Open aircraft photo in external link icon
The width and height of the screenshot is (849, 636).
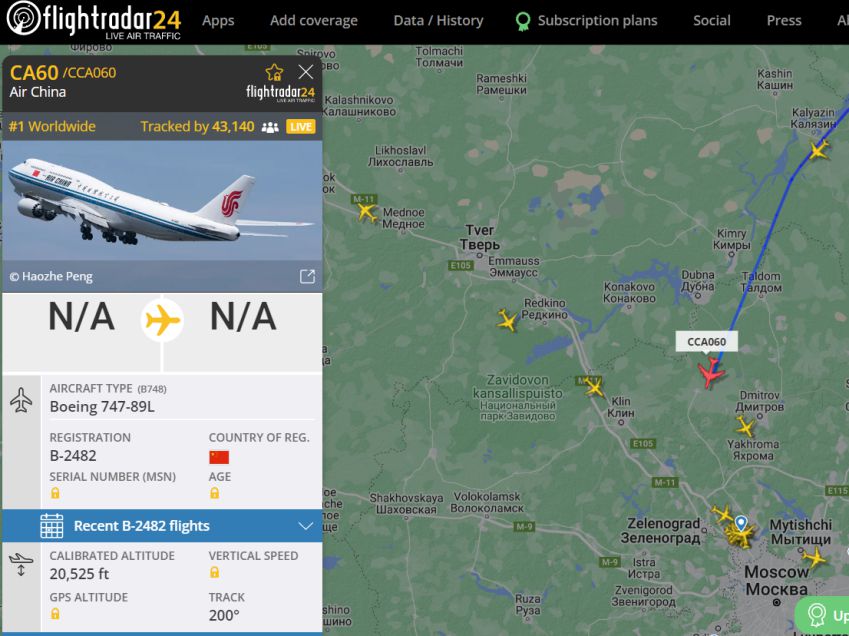click(307, 277)
